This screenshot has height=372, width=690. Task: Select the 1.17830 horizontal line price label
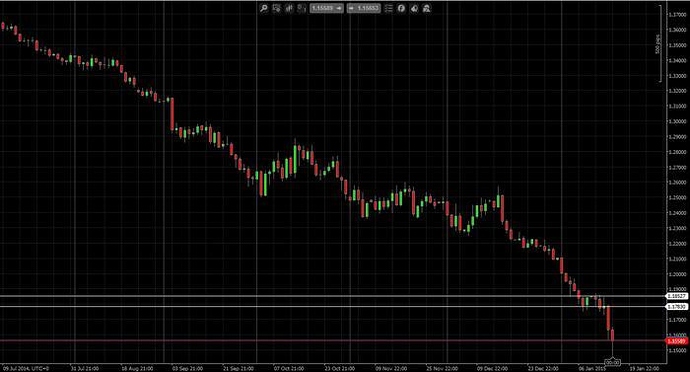coord(677,306)
